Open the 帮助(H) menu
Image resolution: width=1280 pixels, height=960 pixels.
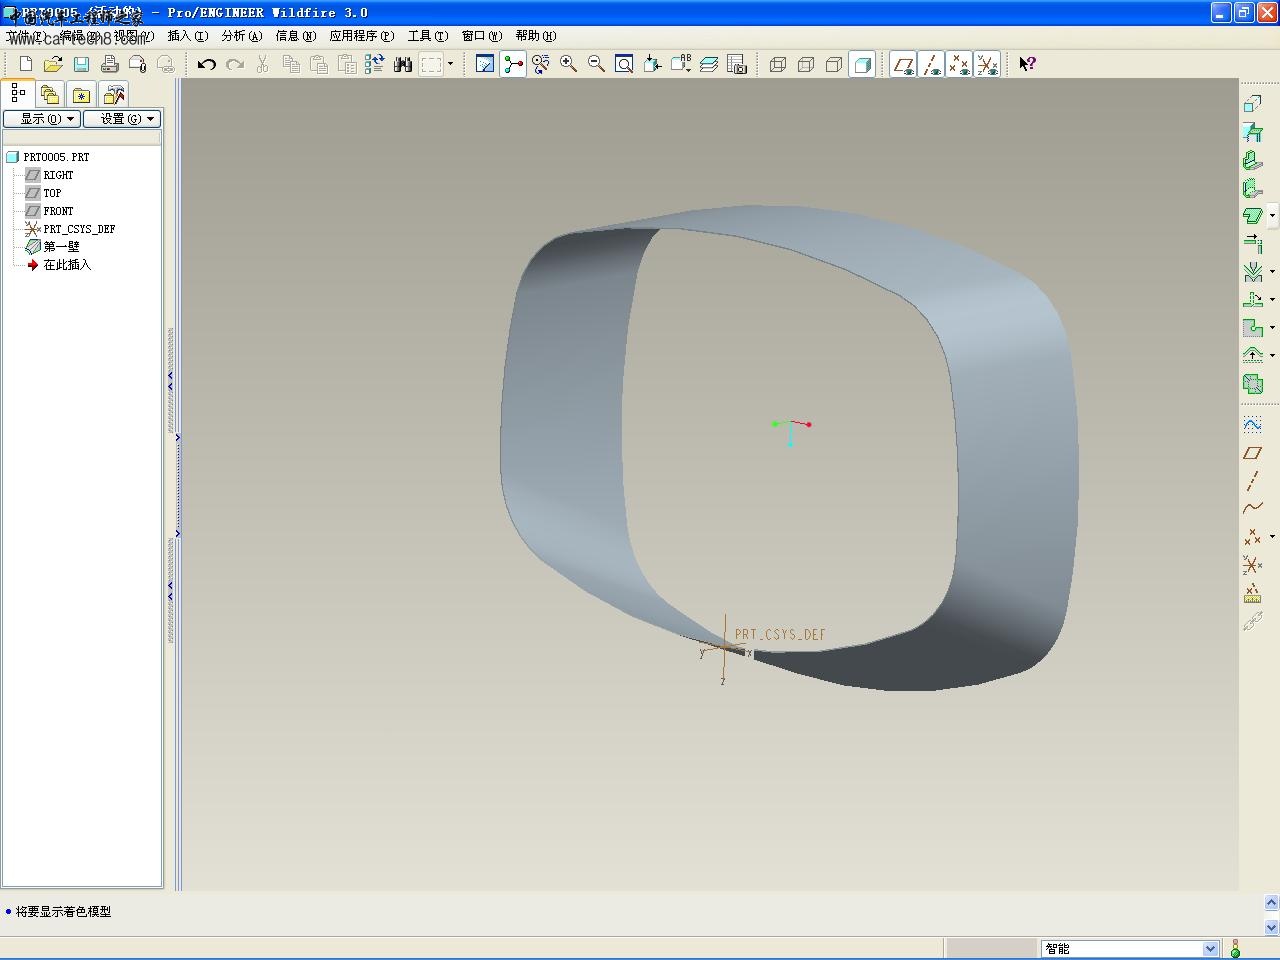click(x=535, y=36)
